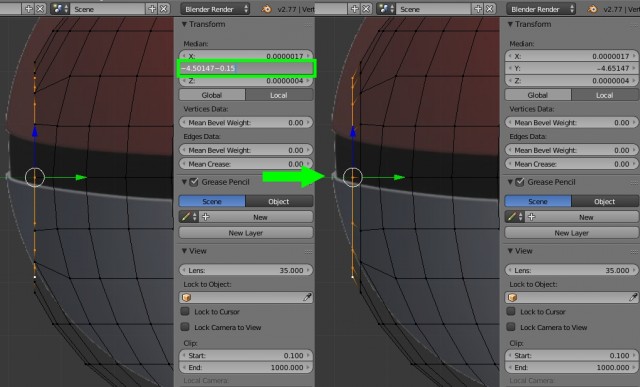The height and width of the screenshot is (387, 640).
Task: Click the object cube icon in right Lock to Object field
Action: click(513, 298)
